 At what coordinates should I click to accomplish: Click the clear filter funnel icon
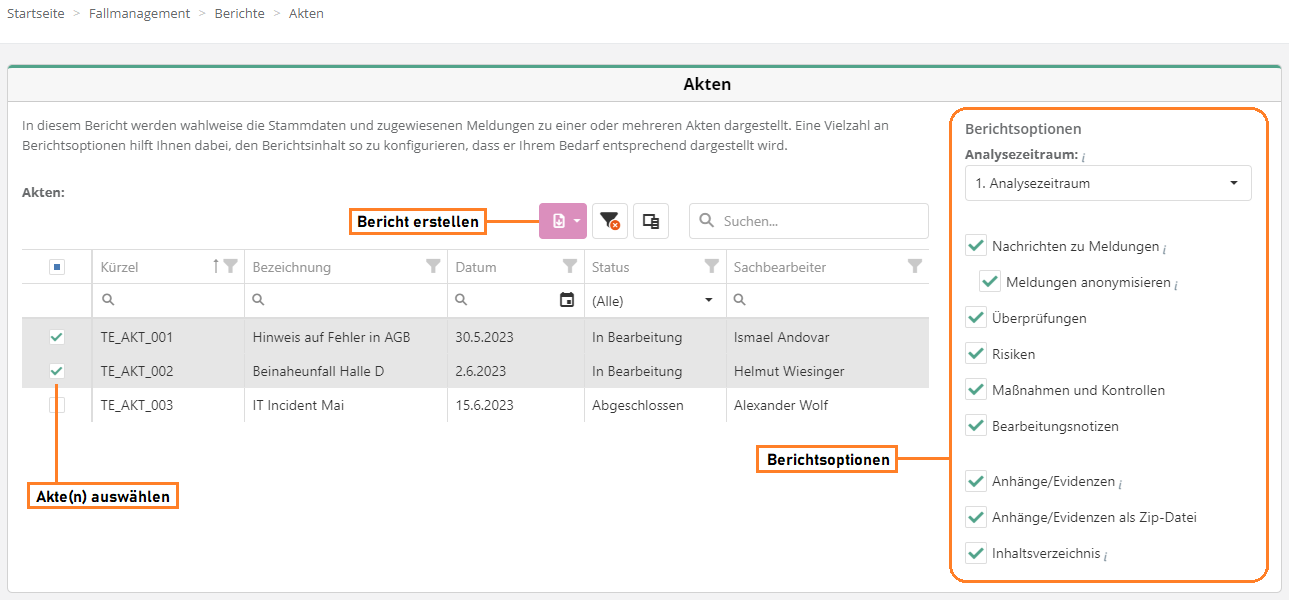point(609,221)
